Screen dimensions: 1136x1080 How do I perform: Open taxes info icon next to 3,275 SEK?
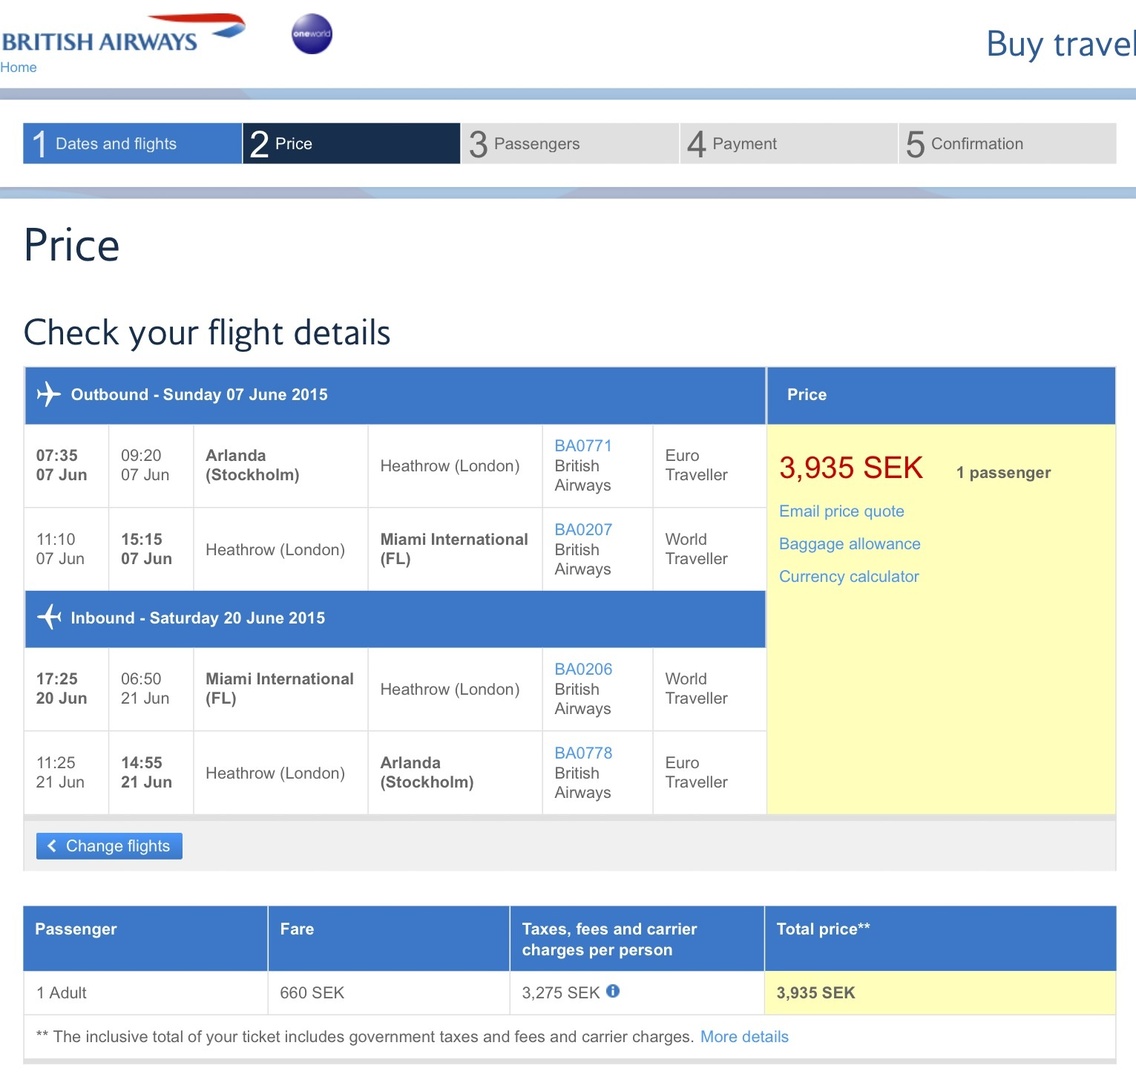click(x=613, y=992)
